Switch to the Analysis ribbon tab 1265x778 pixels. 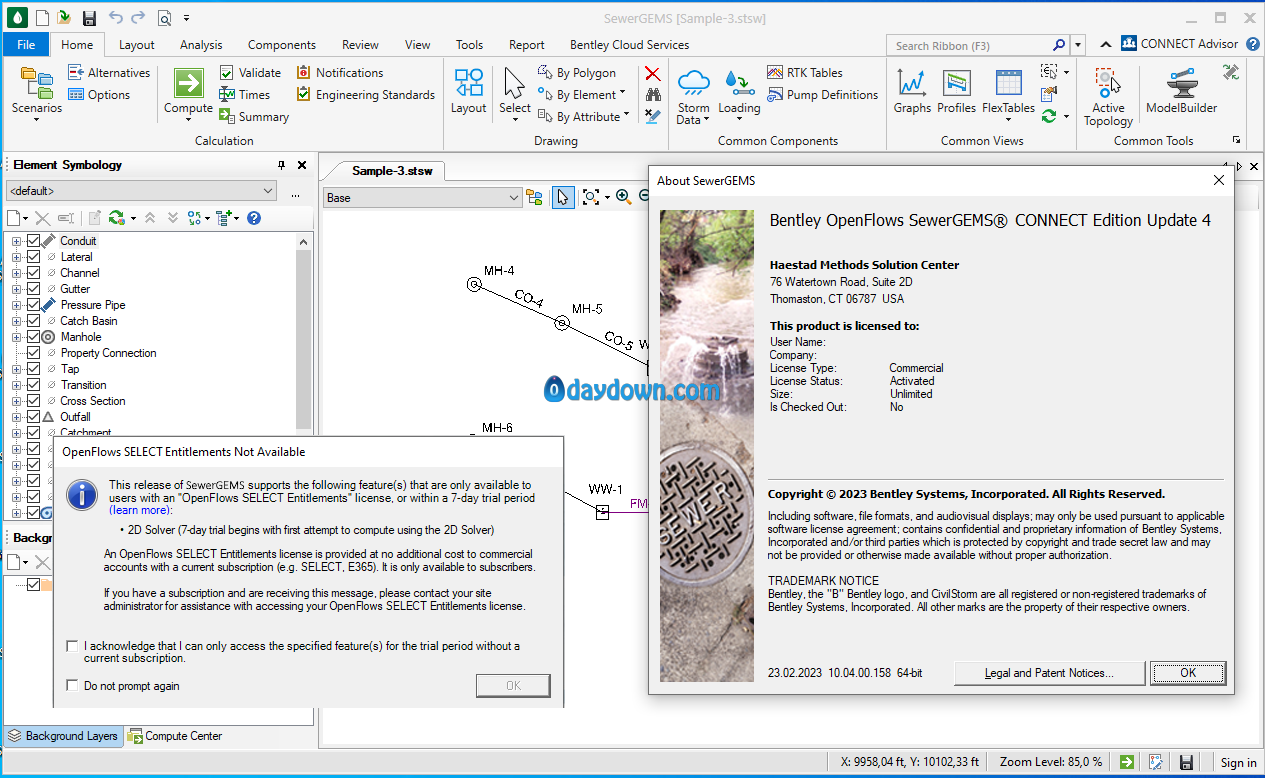point(201,45)
